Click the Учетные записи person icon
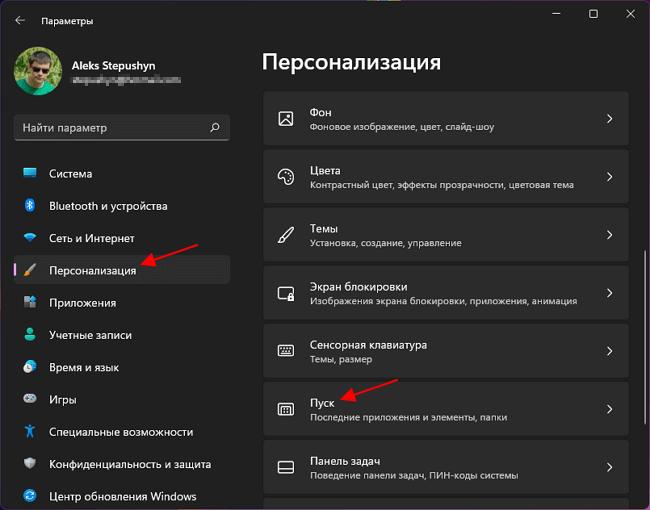 click(30, 334)
